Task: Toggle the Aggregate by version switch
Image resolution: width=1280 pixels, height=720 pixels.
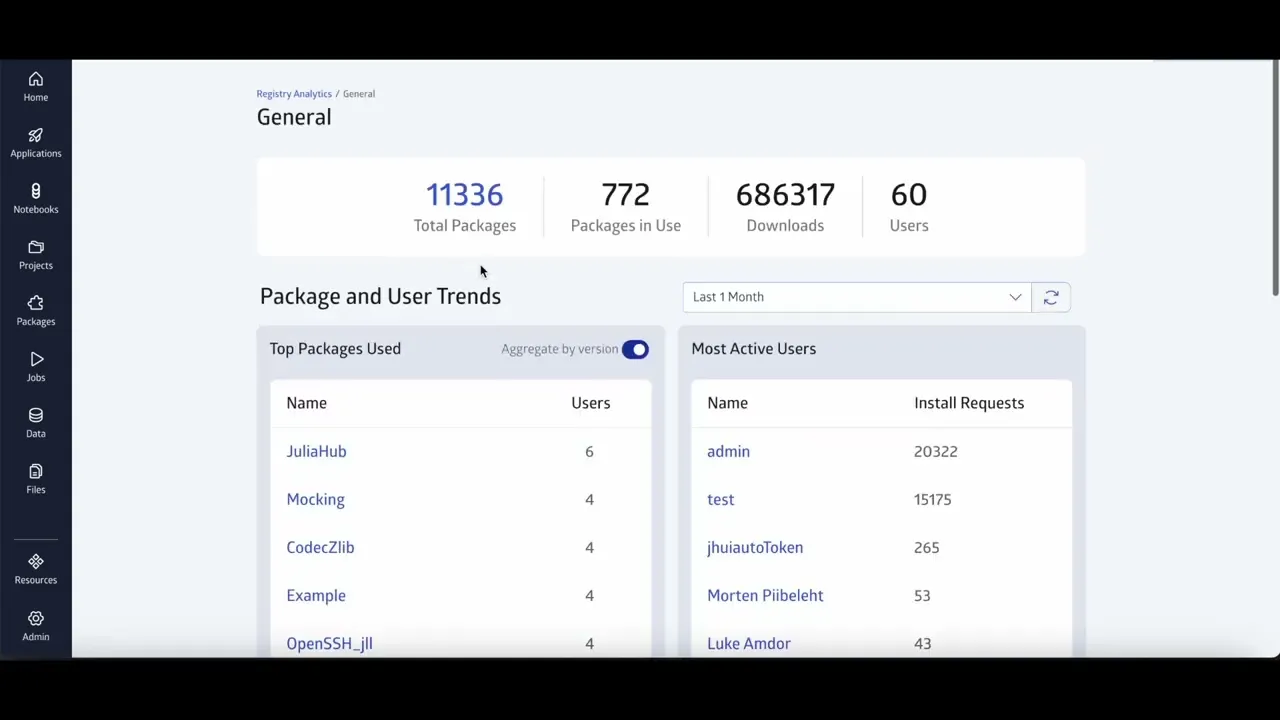Action: point(635,349)
